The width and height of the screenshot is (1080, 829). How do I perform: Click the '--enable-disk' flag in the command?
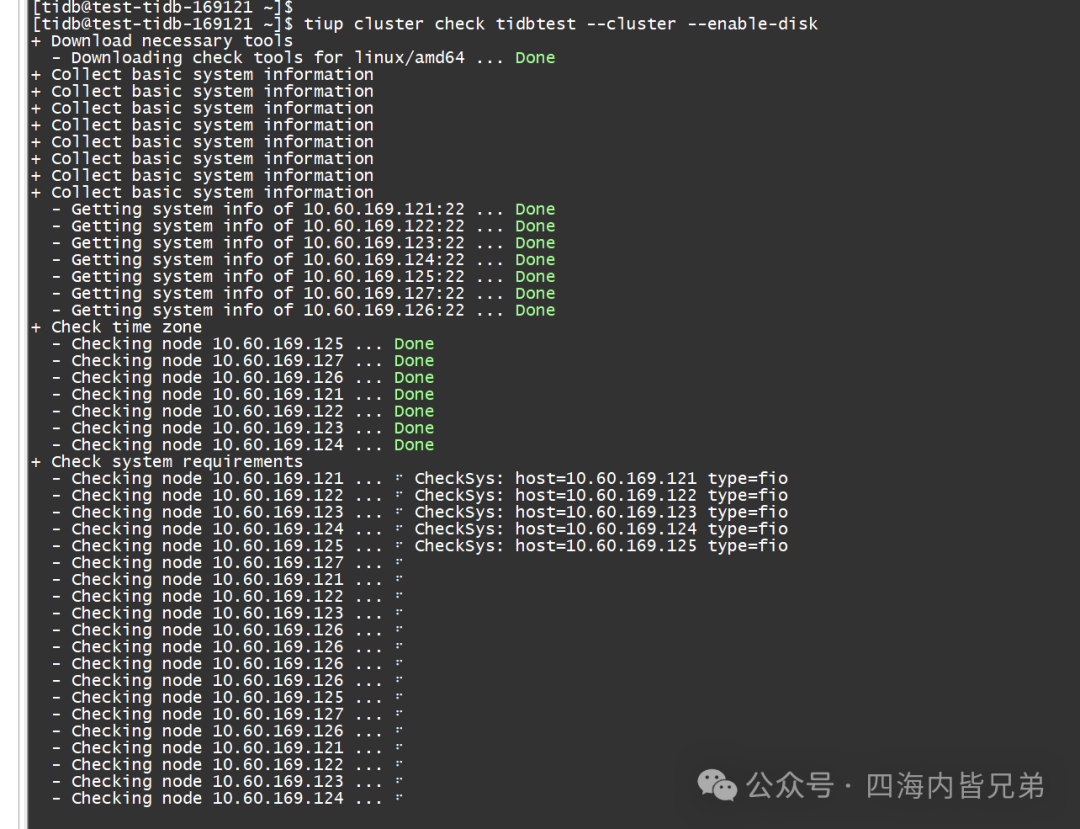coord(753,24)
